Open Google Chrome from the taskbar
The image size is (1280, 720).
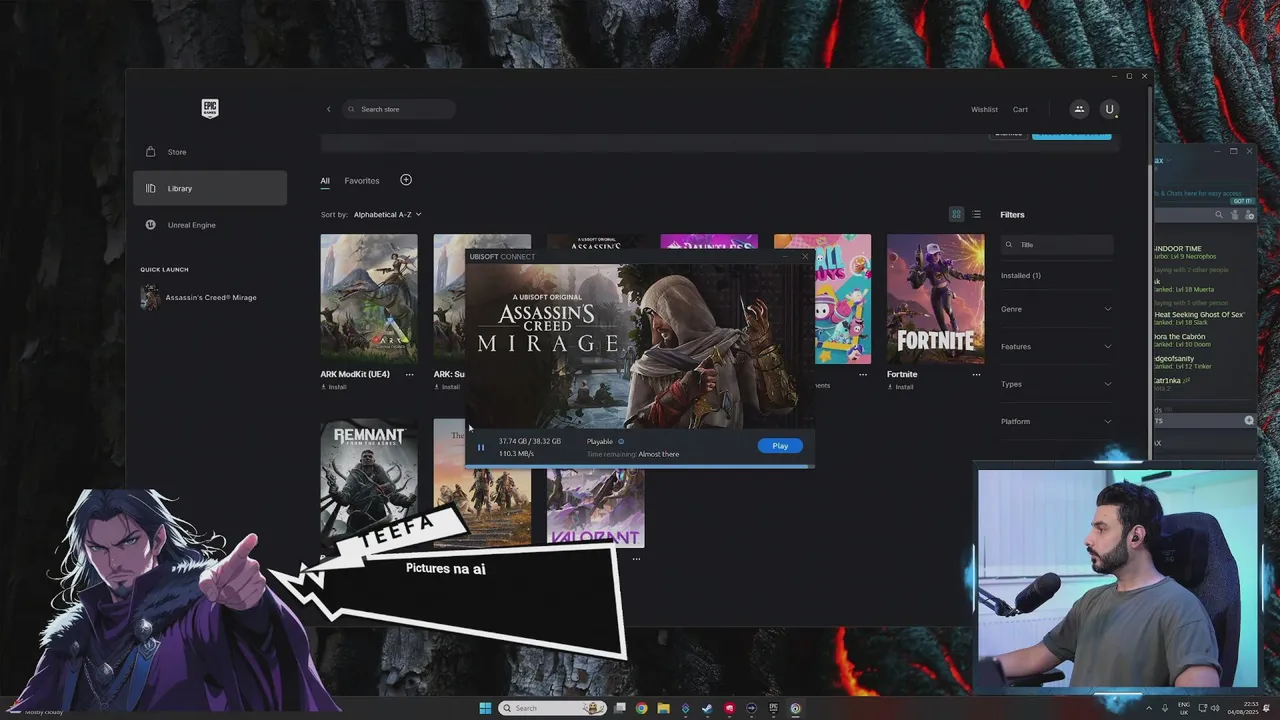pyautogui.click(x=641, y=708)
